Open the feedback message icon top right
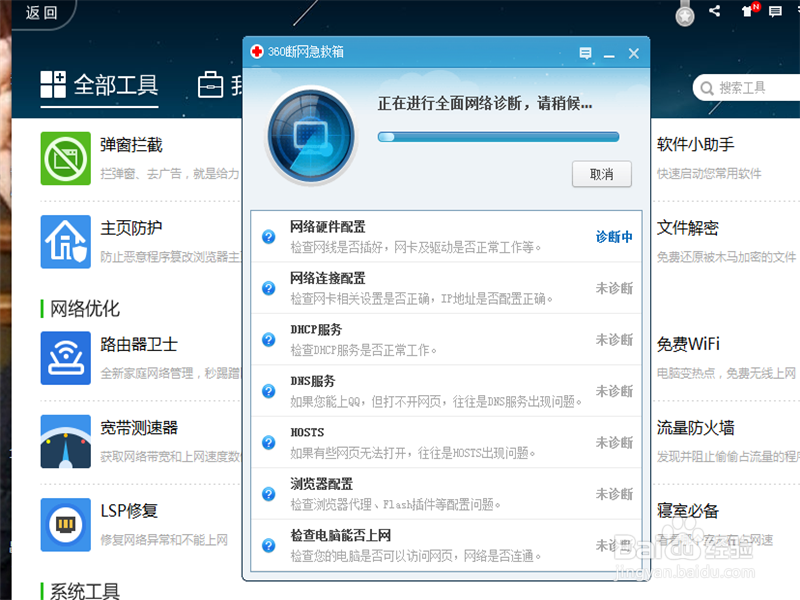 [773, 11]
